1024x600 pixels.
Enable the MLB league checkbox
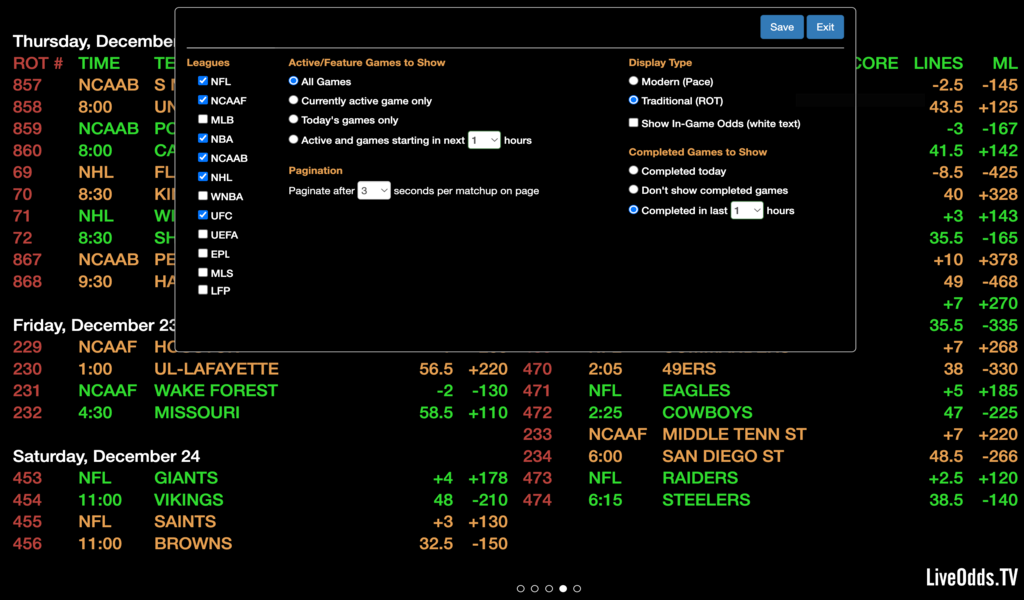203,120
